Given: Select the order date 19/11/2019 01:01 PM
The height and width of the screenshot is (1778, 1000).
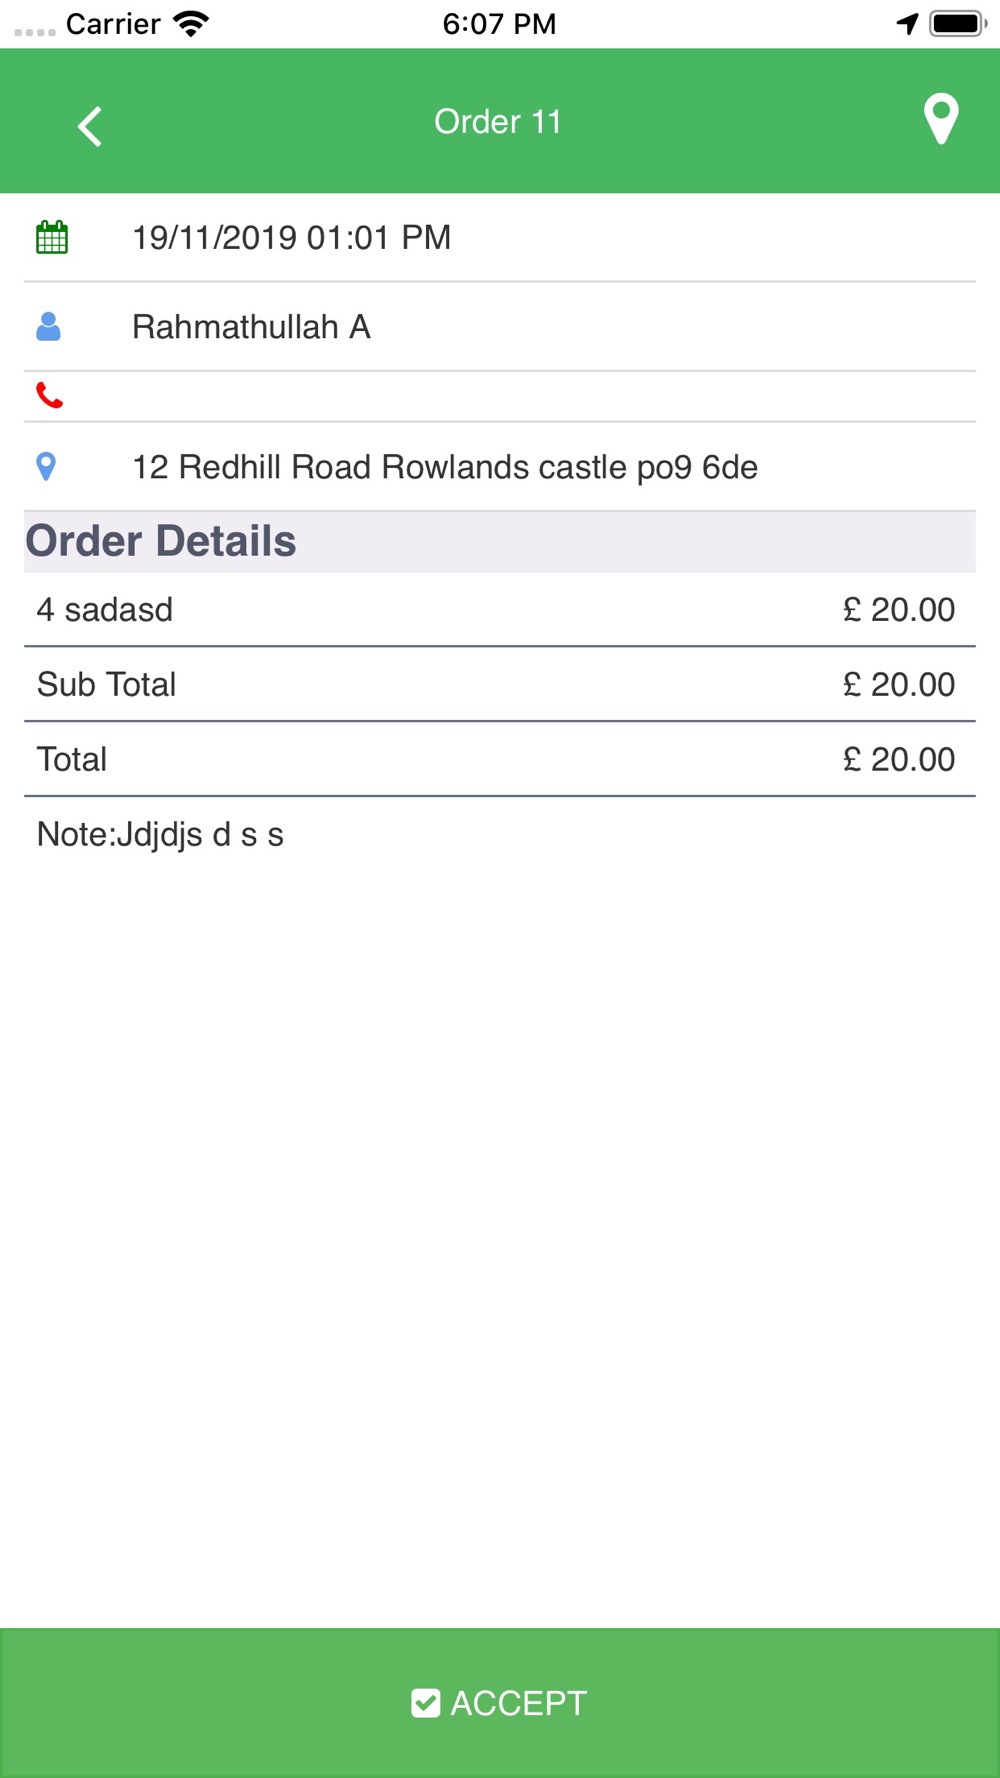Looking at the screenshot, I should coord(291,238).
